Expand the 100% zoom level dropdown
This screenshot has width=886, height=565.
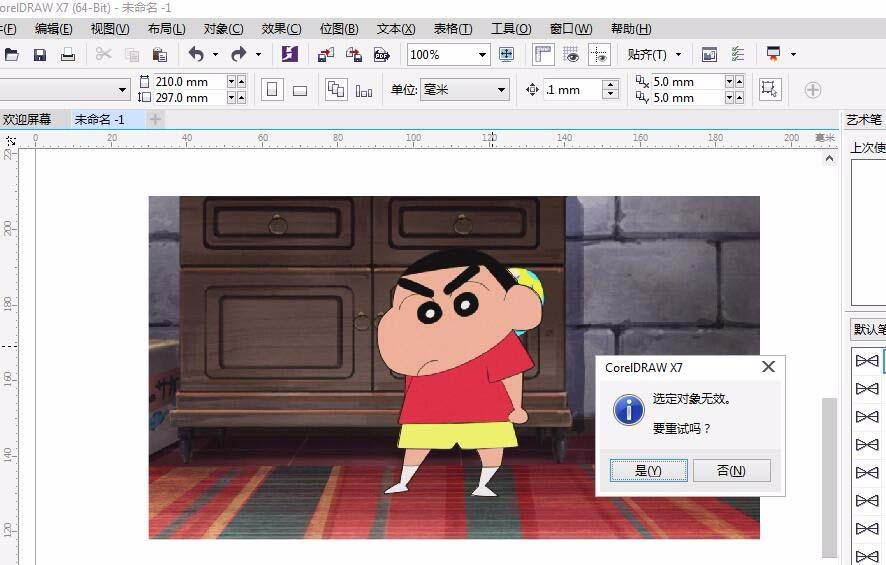coord(482,55)
